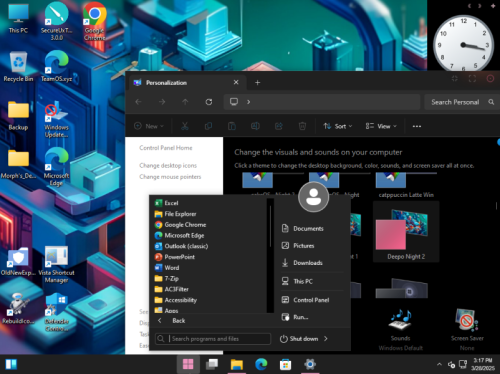The image size is (500, 374).
Task: Open Sounds settings icon
Action: 400,329
